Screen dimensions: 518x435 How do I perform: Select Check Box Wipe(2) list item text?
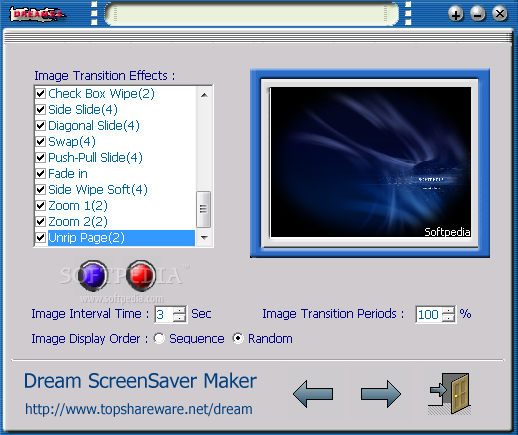click(102, 94)
